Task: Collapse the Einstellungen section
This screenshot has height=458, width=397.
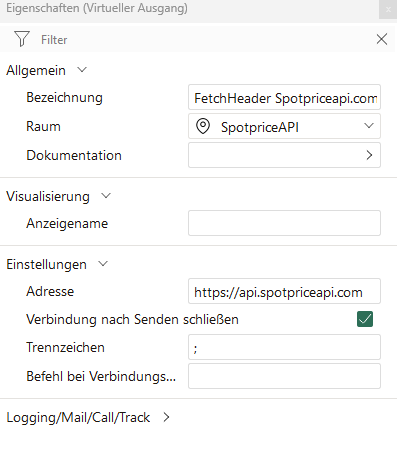Action: click(103, 264)
